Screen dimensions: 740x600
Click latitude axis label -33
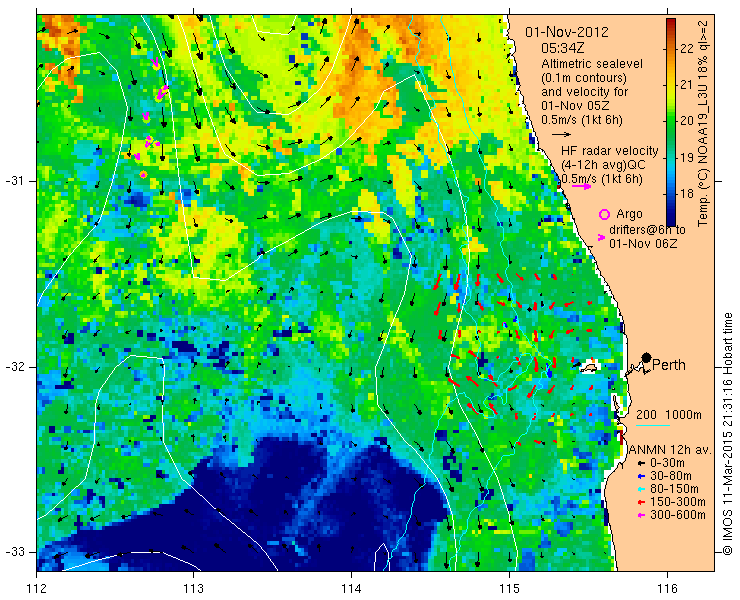click(x=14, y=551)
